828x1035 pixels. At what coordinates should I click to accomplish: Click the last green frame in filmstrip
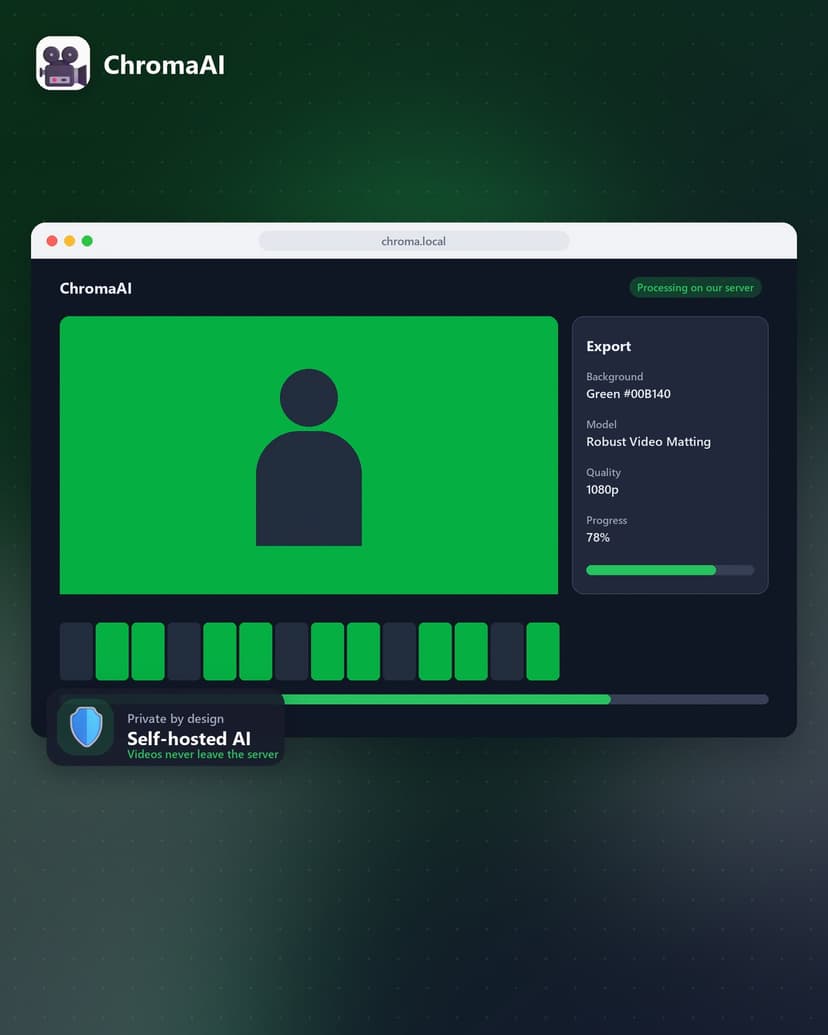click(x=543, y=651)
